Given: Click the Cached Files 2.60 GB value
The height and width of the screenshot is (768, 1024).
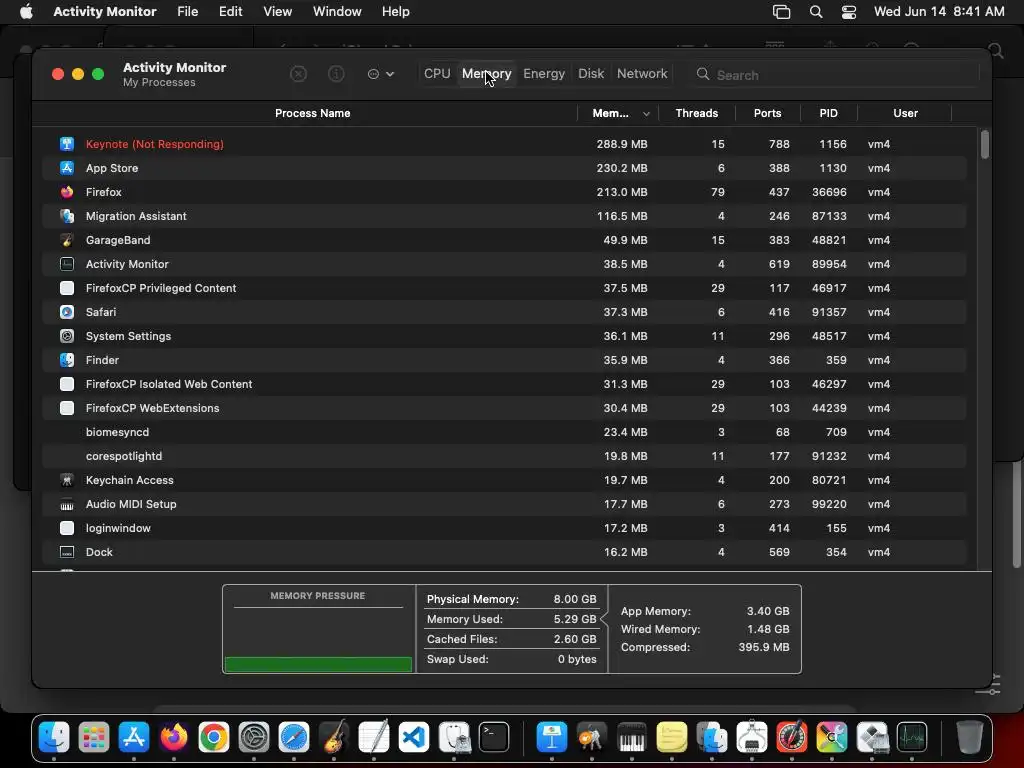Looking at the screenshot, I should click(x=575, y=639).
